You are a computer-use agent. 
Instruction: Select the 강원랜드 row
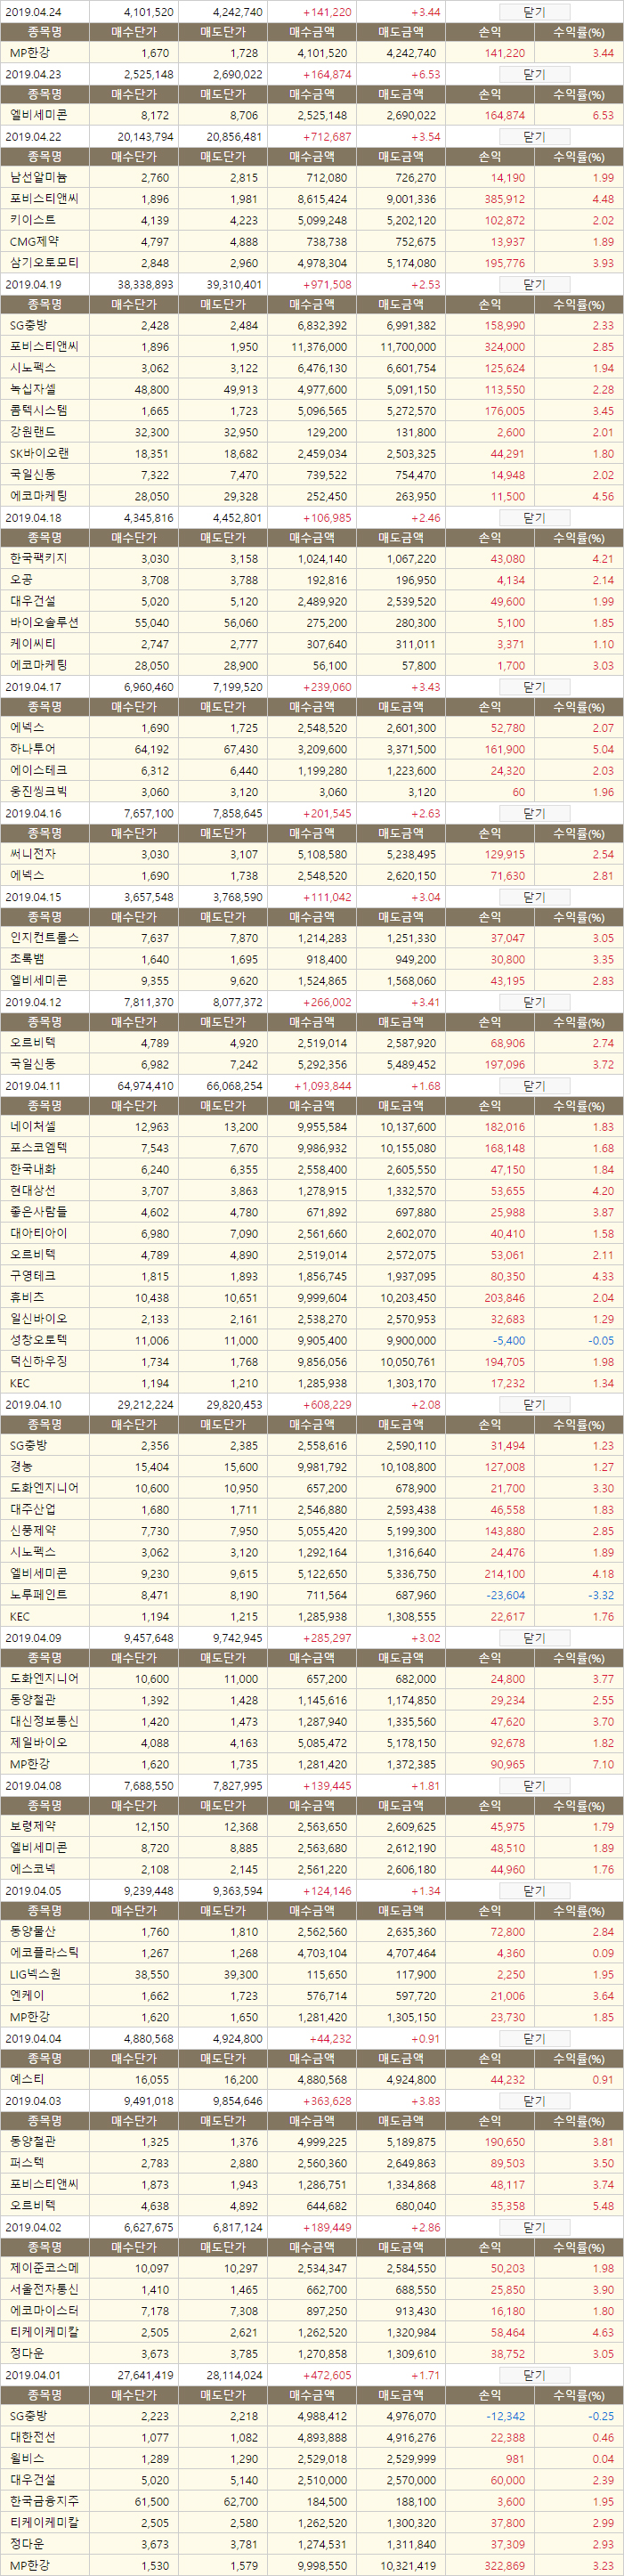pyautogui.click(x=312, y=432)
